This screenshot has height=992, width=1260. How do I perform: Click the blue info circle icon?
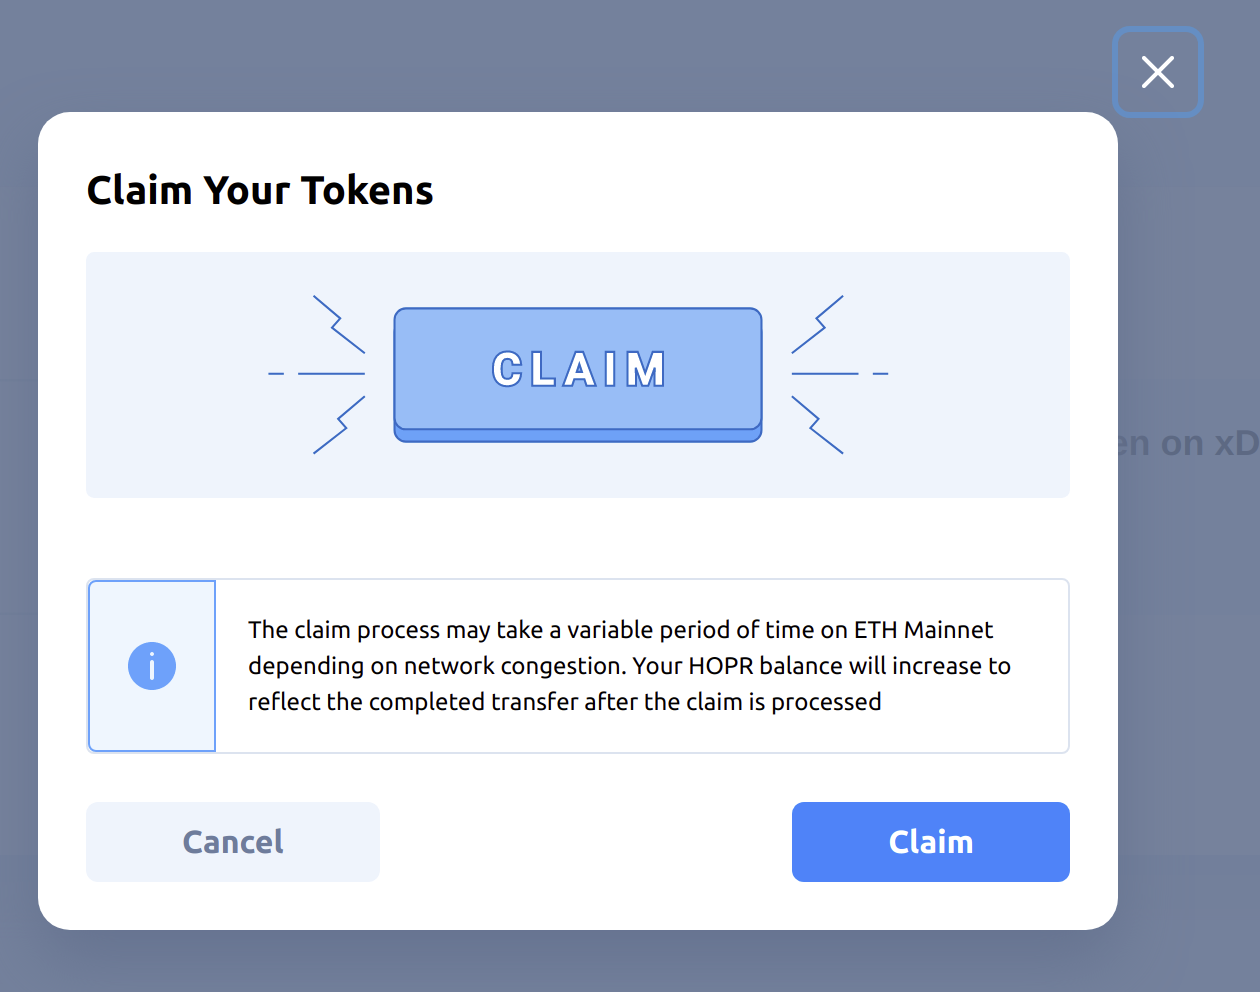152,666
